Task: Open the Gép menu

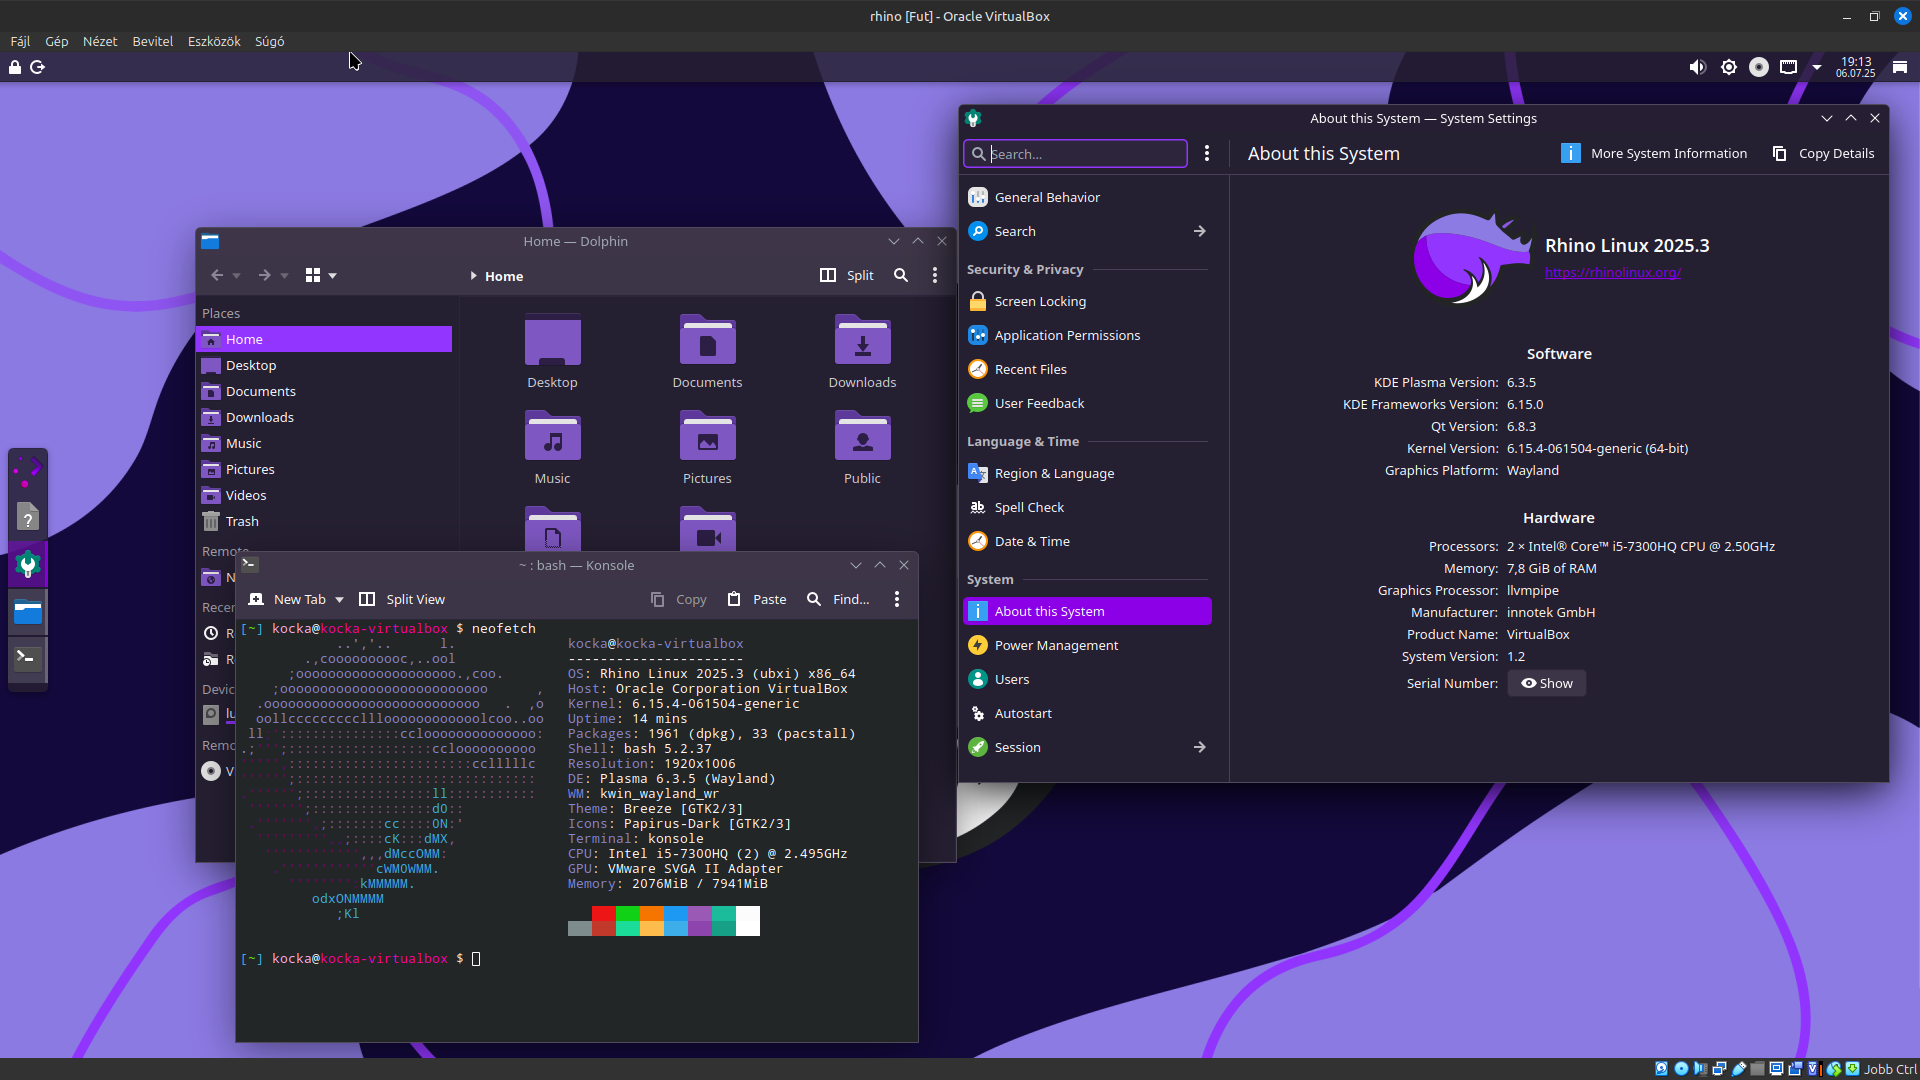Action: click(x=57, y=41)
